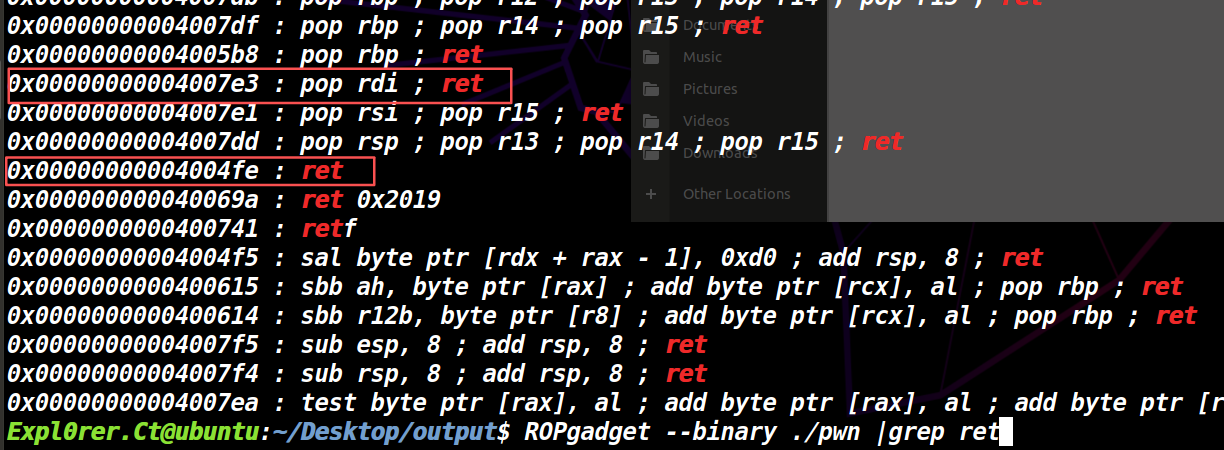Open the Music sidebar entry
Viewport: 1224px width, 450px height.
tap(702, 57)
